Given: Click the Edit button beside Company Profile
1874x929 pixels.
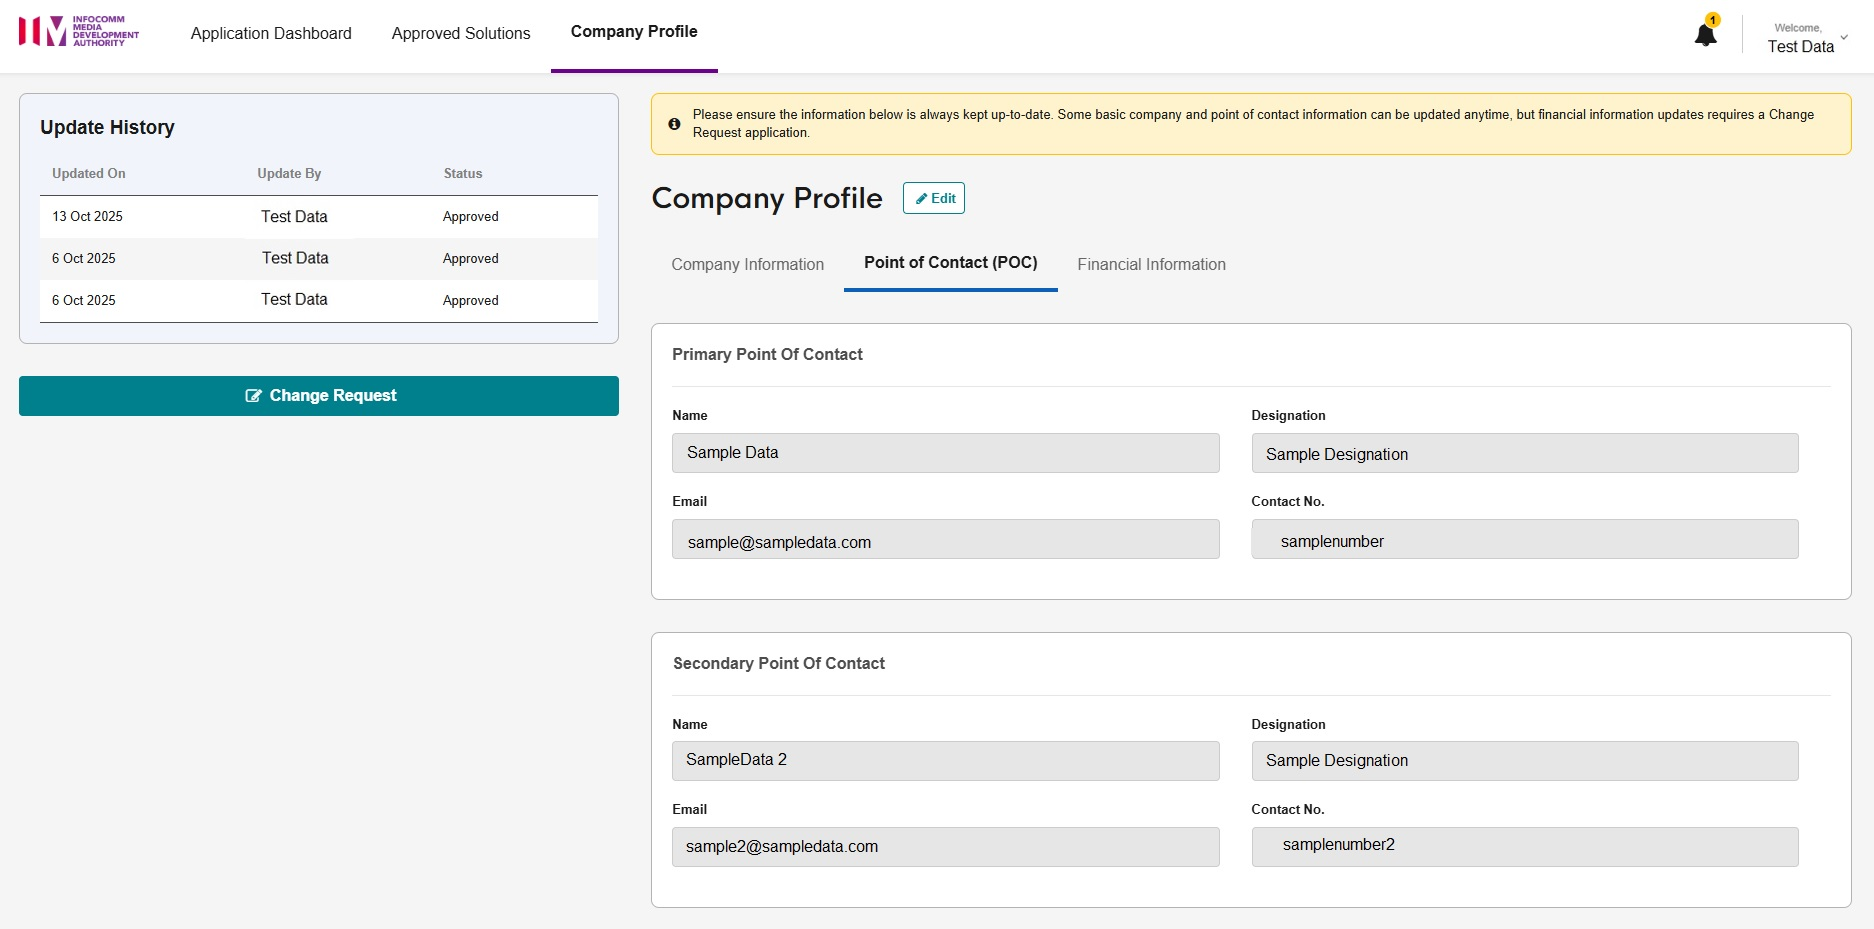Looking at the screenshot, I should coord(933,198).
